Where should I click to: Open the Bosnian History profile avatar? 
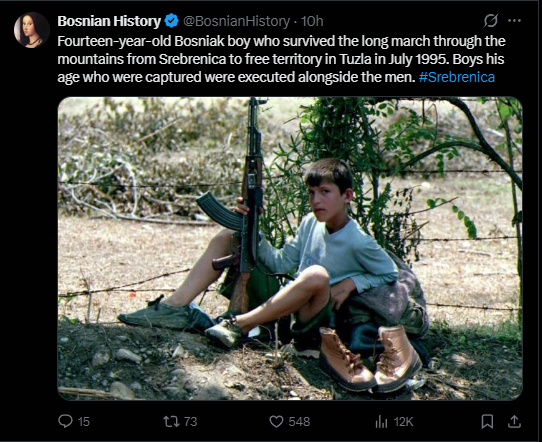pos(31,30)
